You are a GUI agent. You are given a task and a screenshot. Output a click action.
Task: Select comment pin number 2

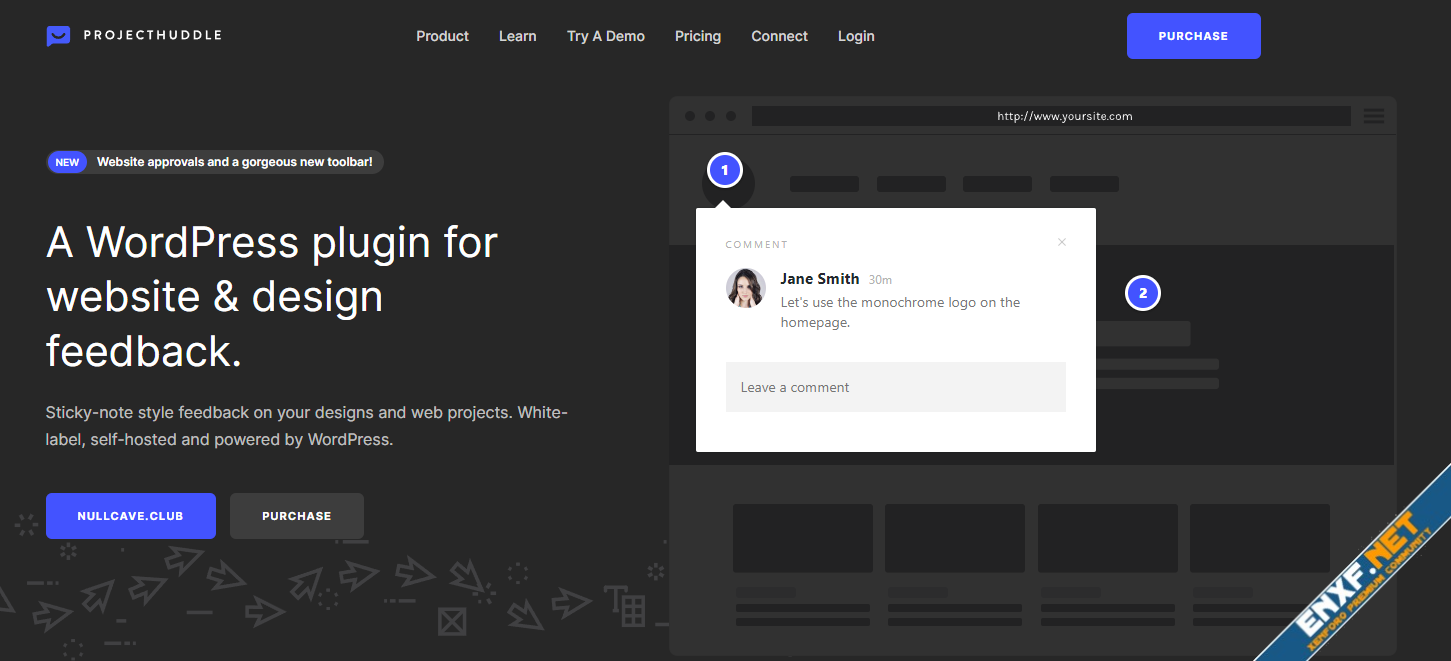1143,293
